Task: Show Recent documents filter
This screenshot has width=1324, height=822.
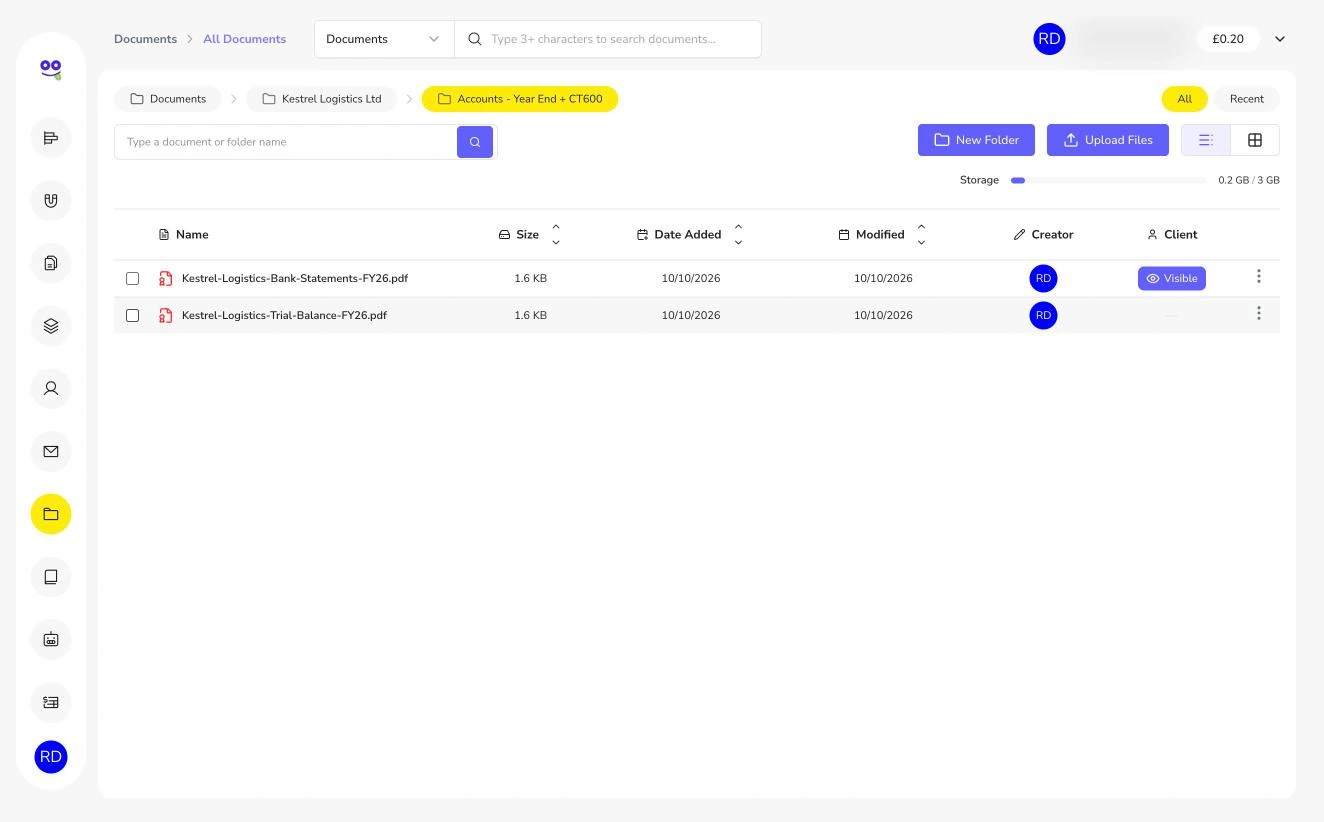Action: click(x=1247, y=99)
